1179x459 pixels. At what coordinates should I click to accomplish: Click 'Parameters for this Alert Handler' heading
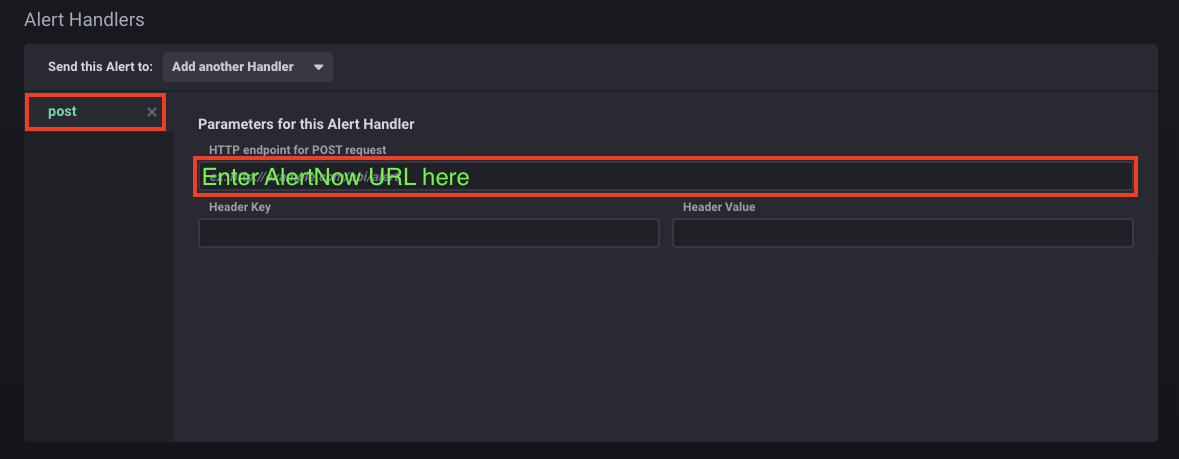click(x=306, y=124)
